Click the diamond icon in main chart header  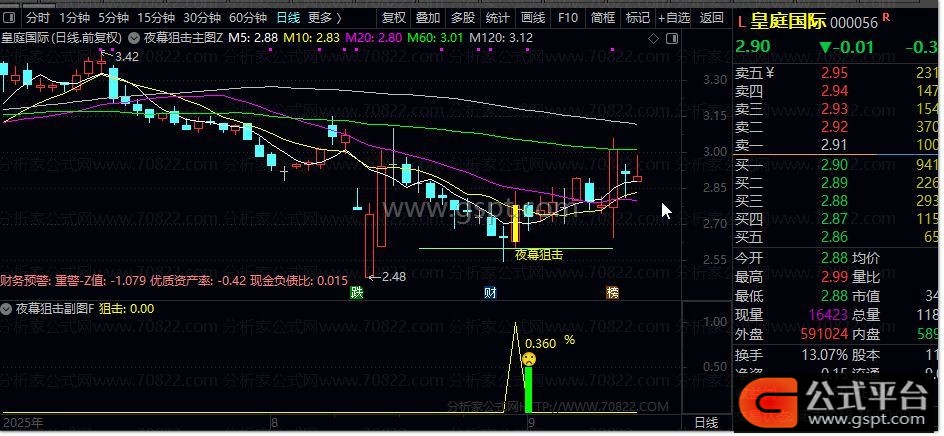653,39
